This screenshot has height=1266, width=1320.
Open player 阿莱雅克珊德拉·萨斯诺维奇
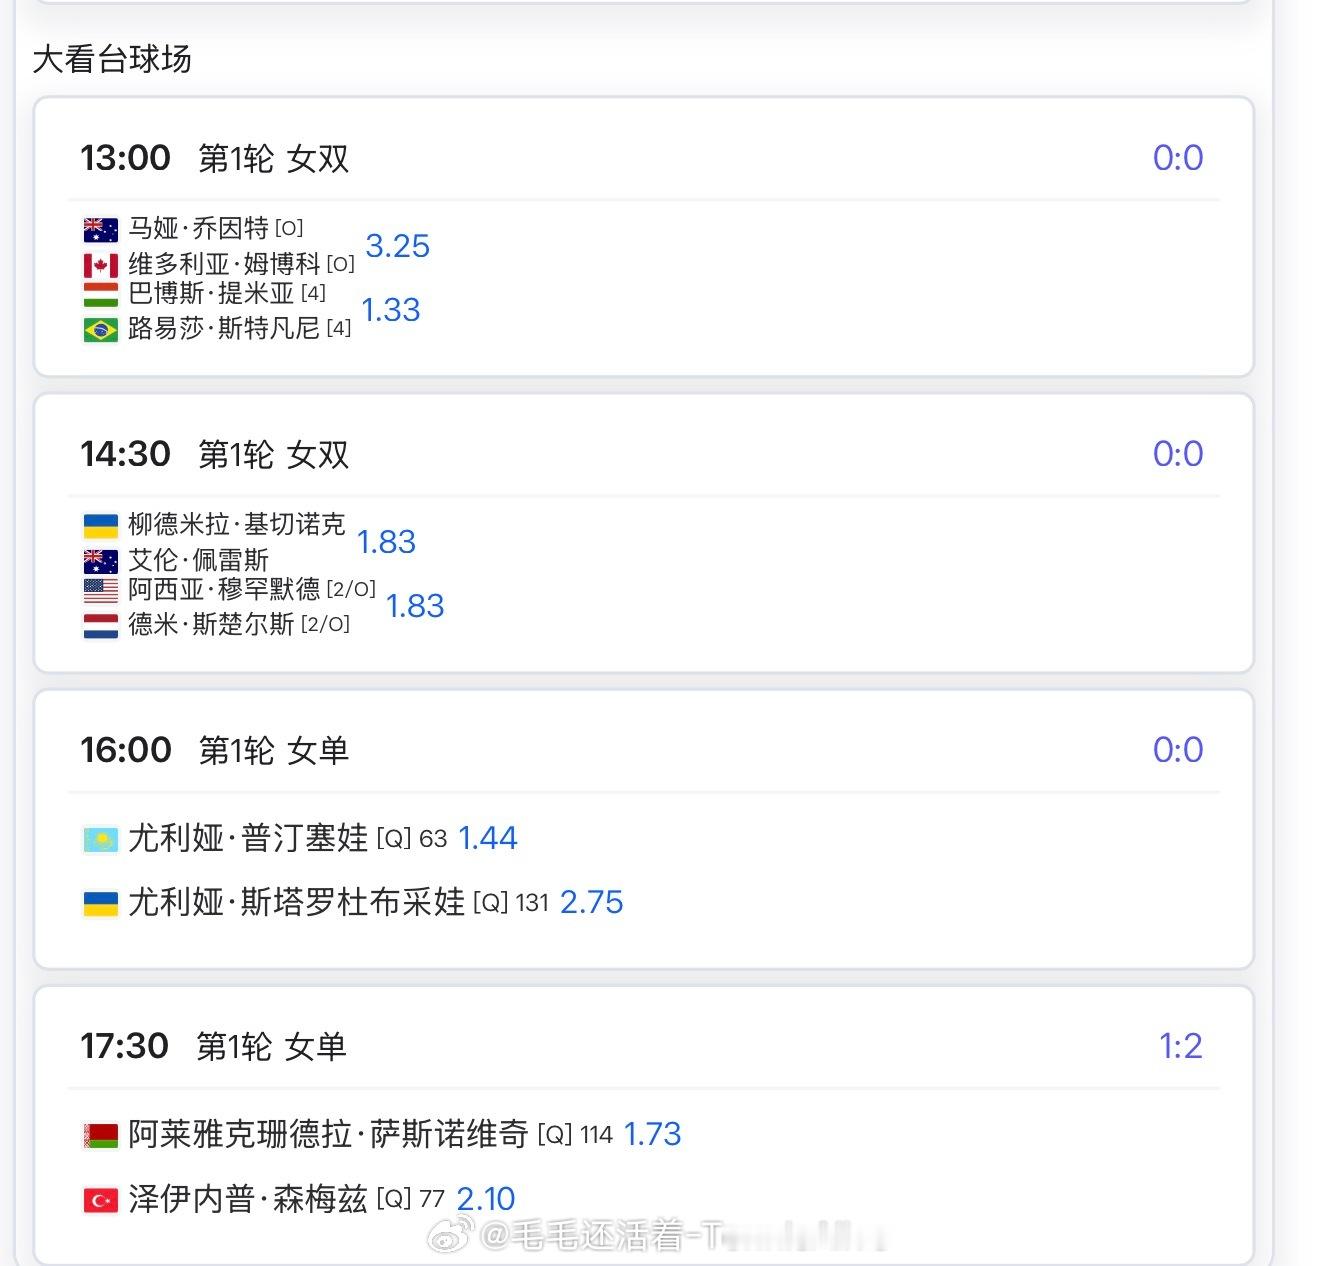(328, 1134)
